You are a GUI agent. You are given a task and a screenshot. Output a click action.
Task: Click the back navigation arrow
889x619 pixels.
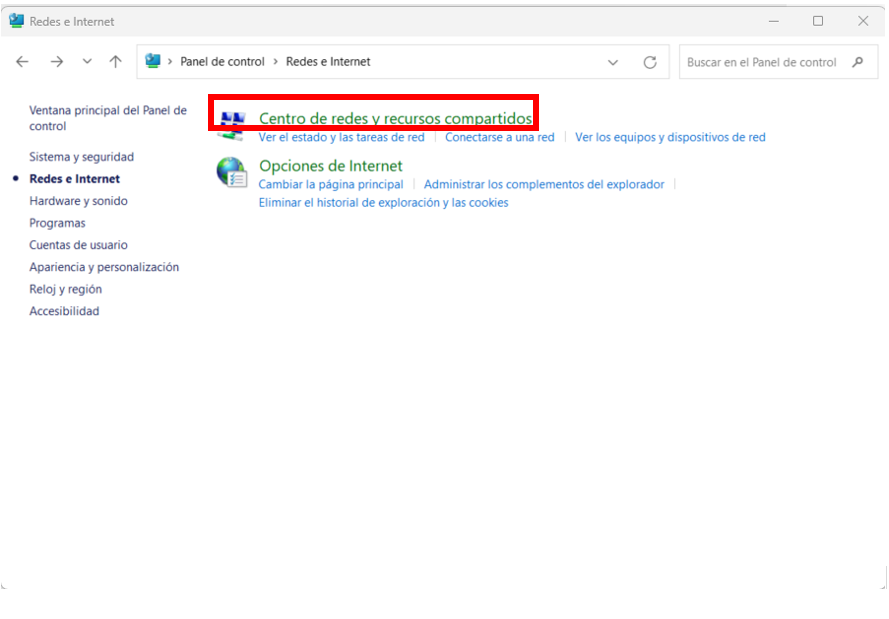pos(22,62)
